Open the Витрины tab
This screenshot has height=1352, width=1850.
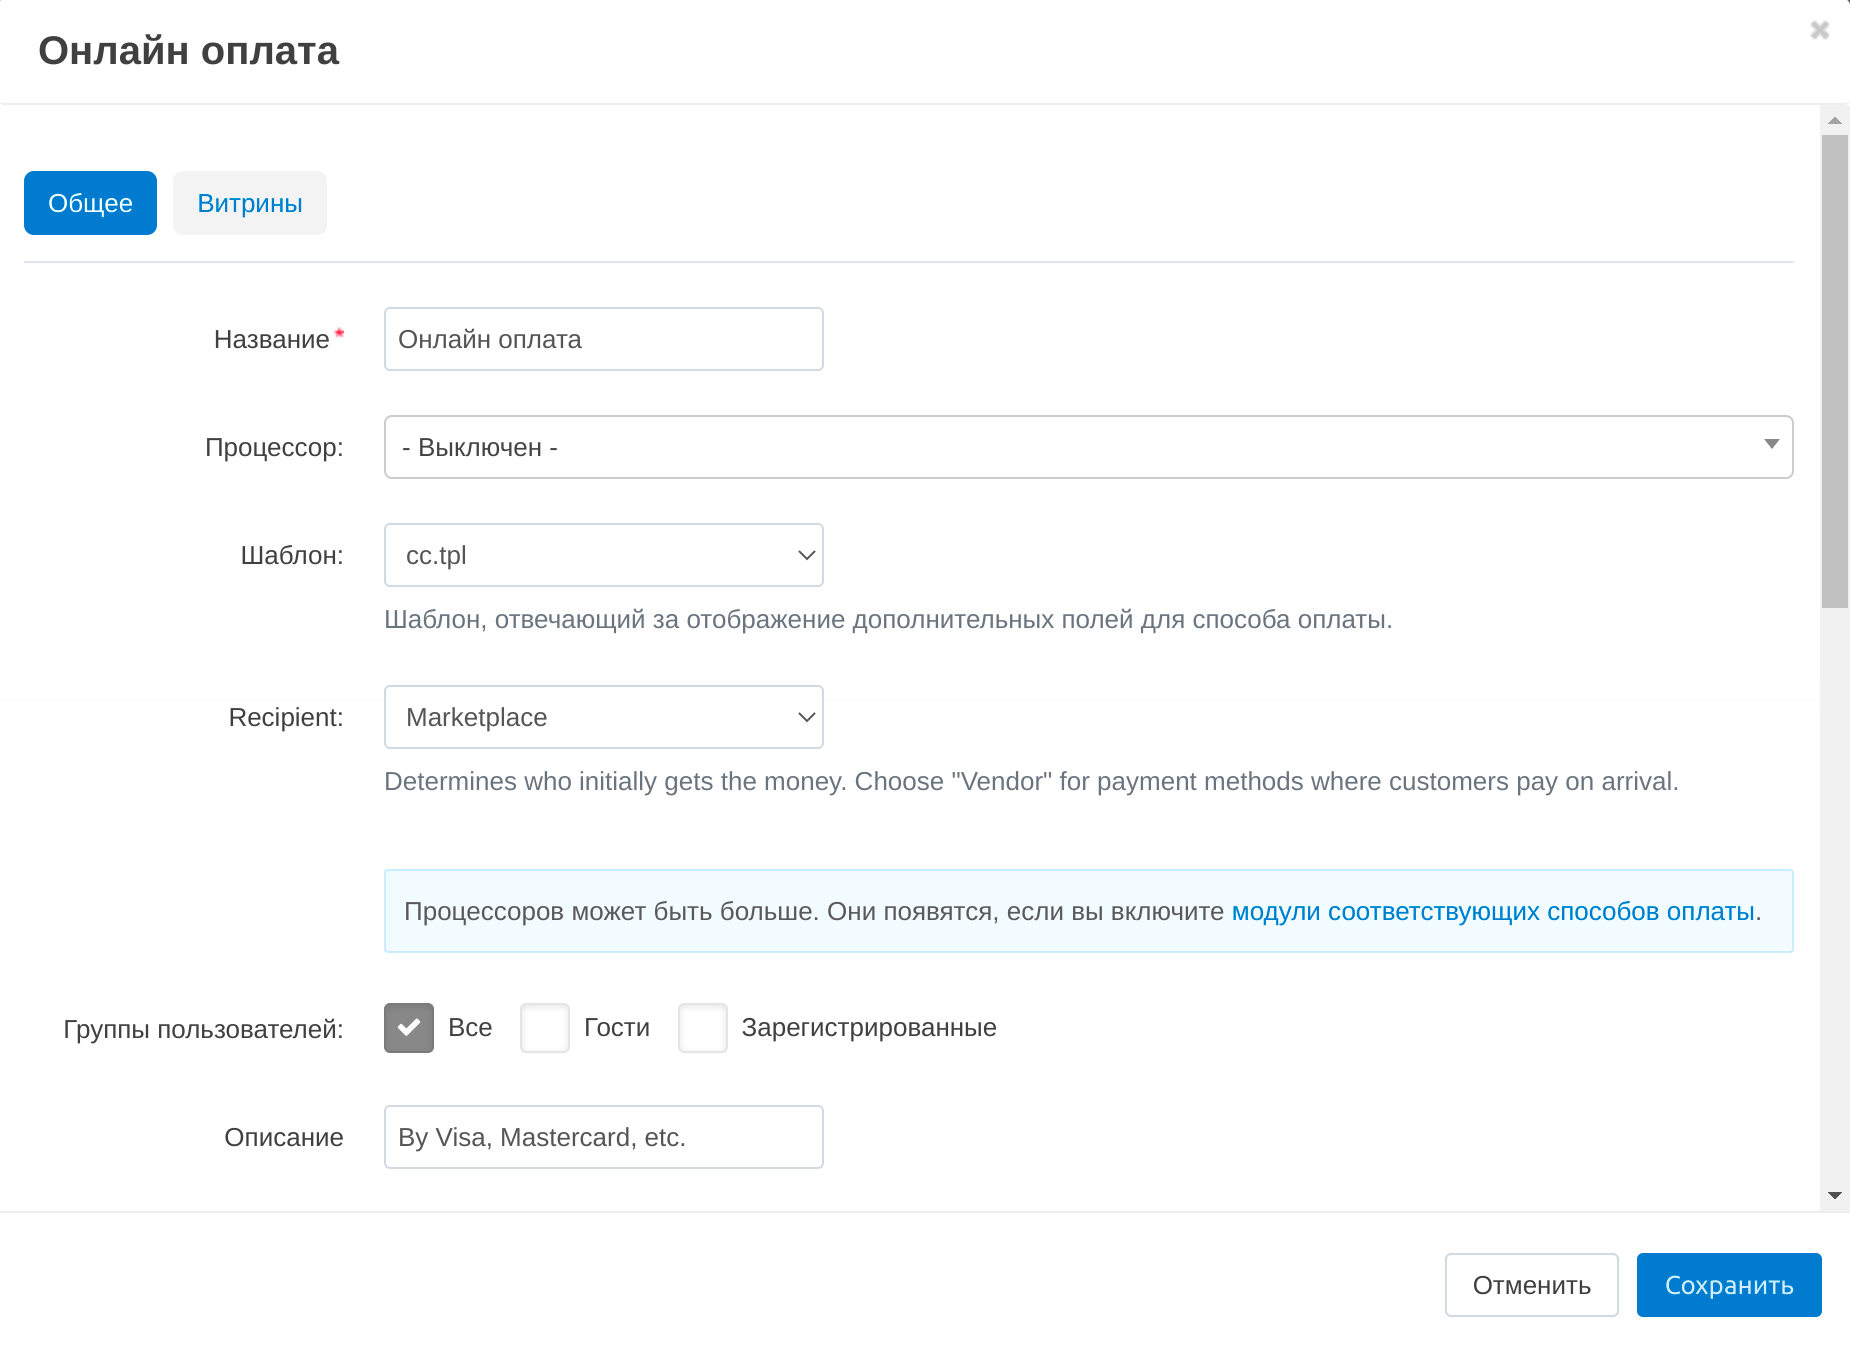pyautogui.click(x=250, y=203)
